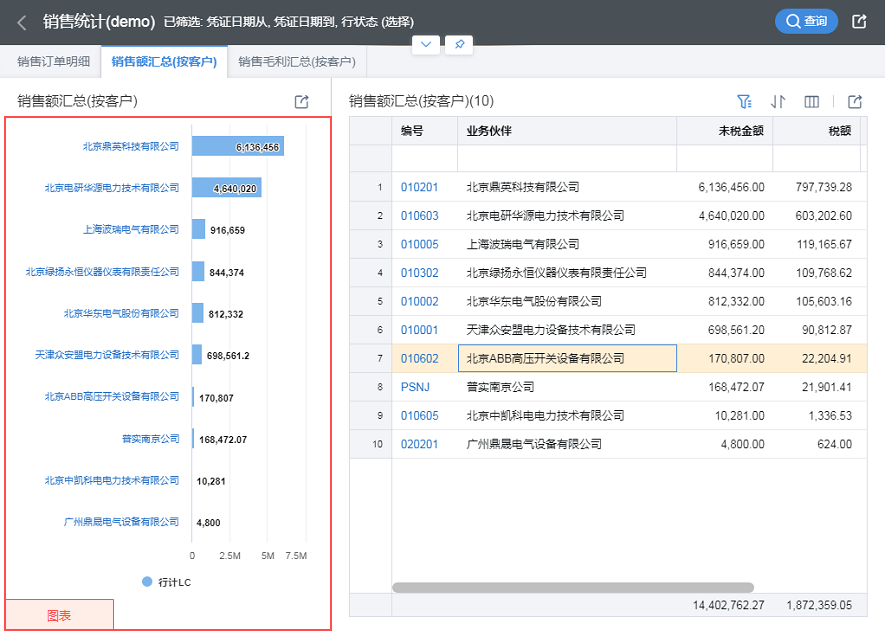This screenshot has height=631, width=885.
Task: Click the PSNJ code link
Action: [x=415, y=386]
